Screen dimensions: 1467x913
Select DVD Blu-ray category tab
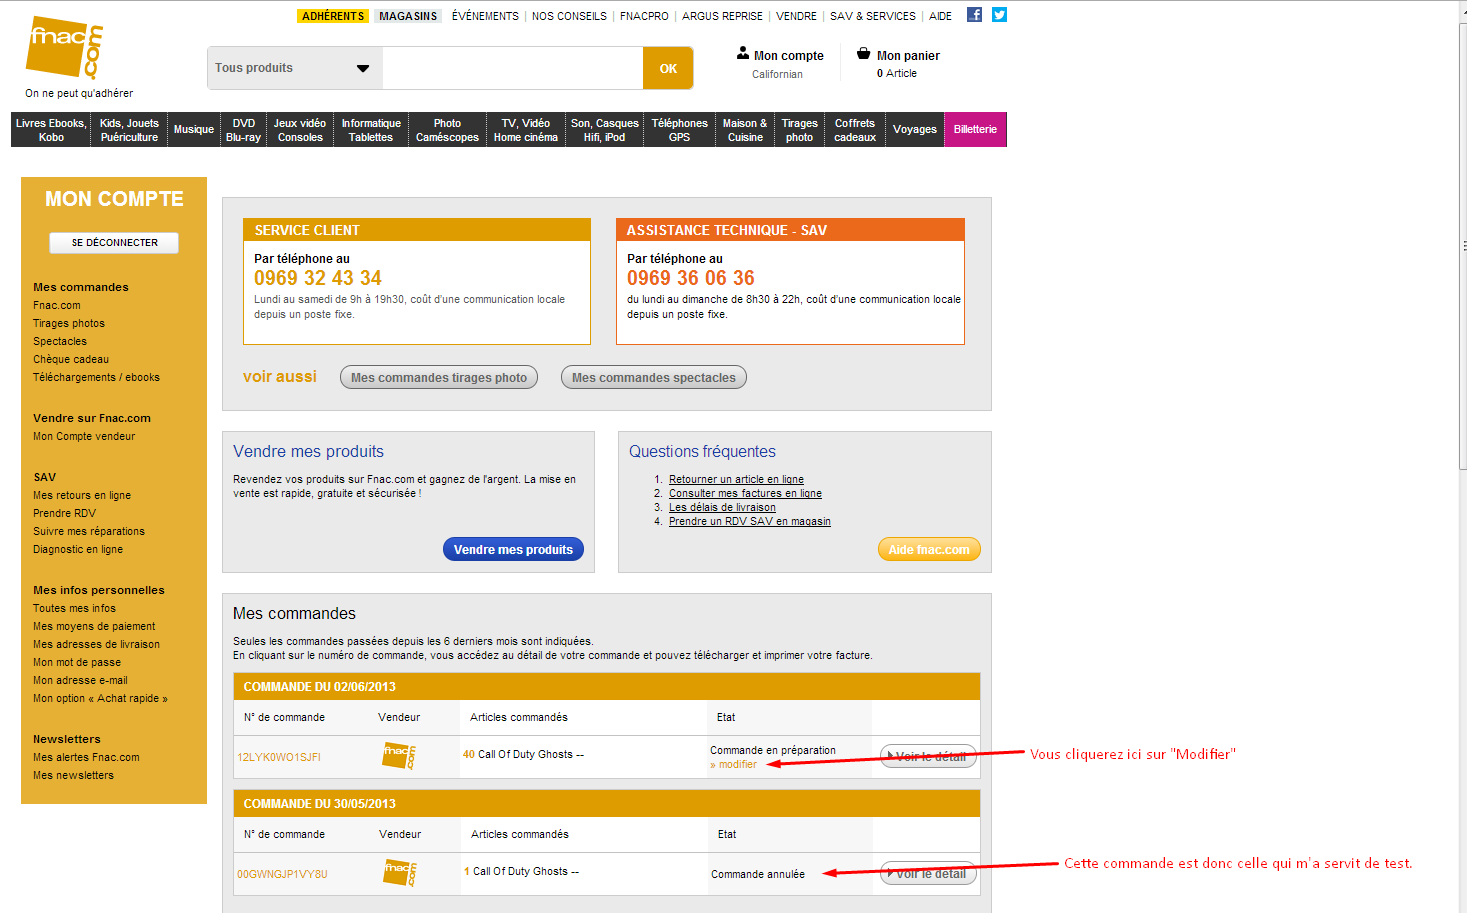click(x=243, y=130)
